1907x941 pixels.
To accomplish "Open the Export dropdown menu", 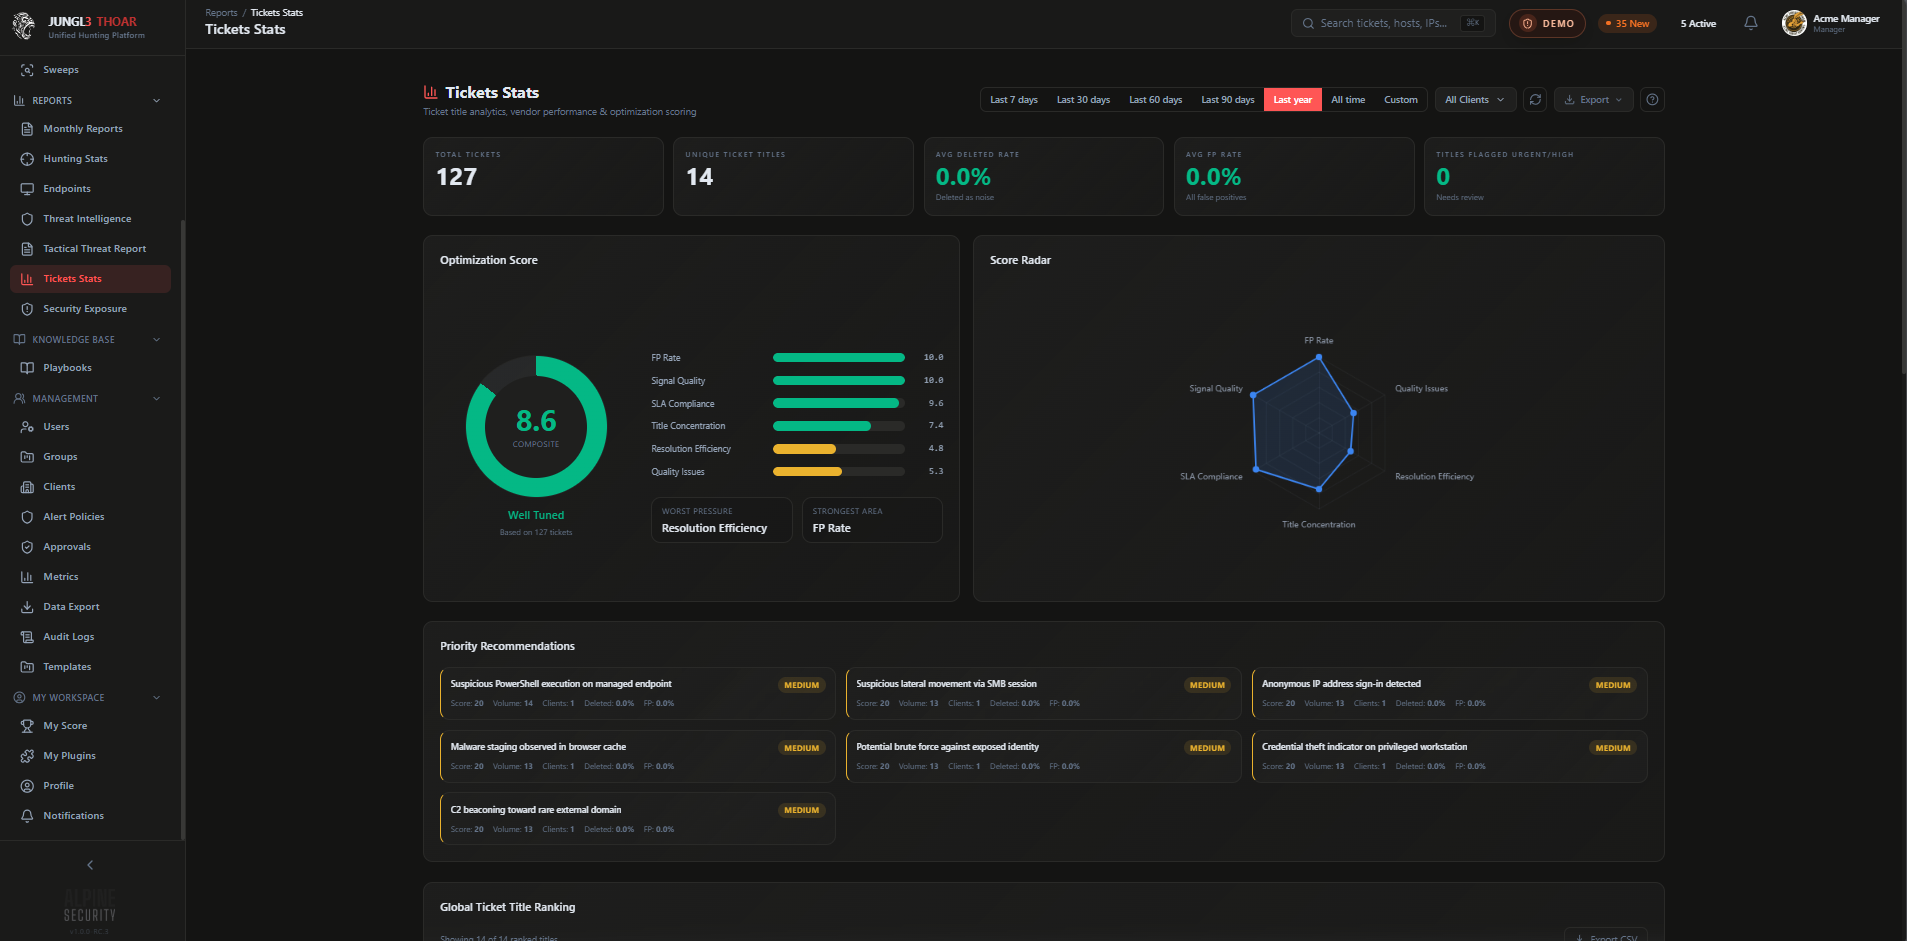I will pyautogui.click(x=1594, y=100).
